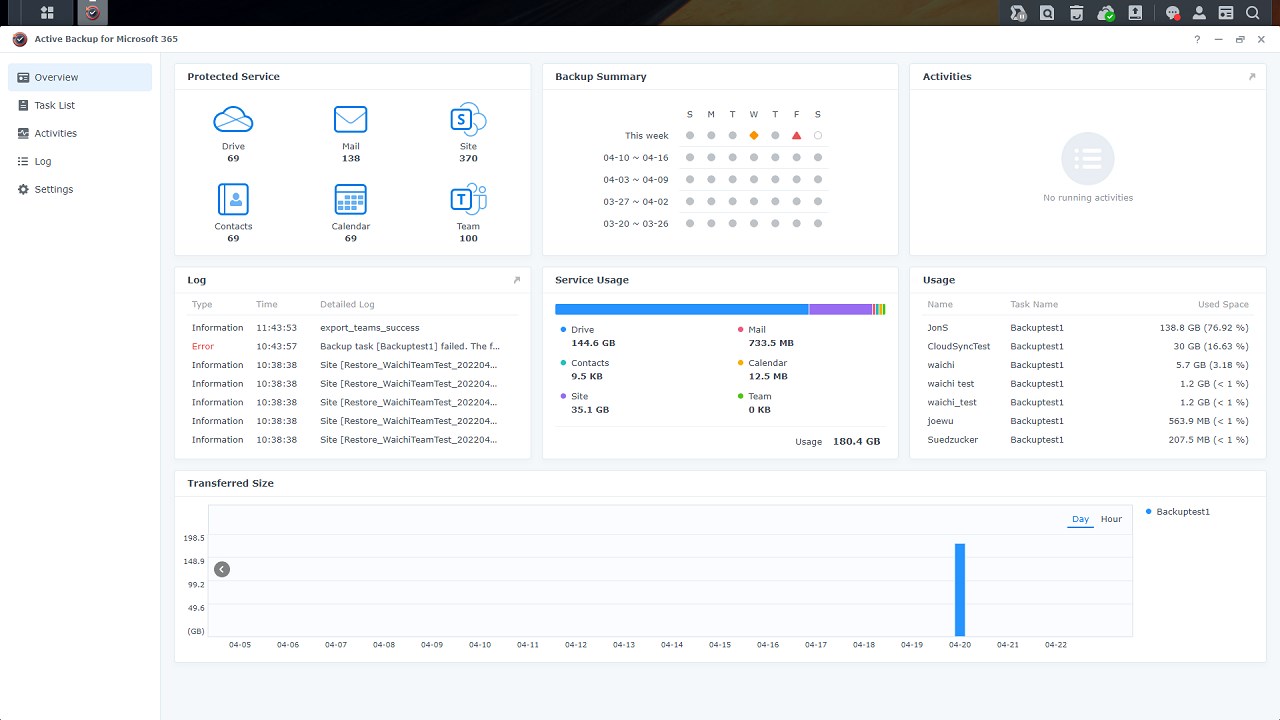This screenshot has height=720, width=1280.
Task: Click the 03-20 ~ 03-26 week label
Action: point(636,224)
